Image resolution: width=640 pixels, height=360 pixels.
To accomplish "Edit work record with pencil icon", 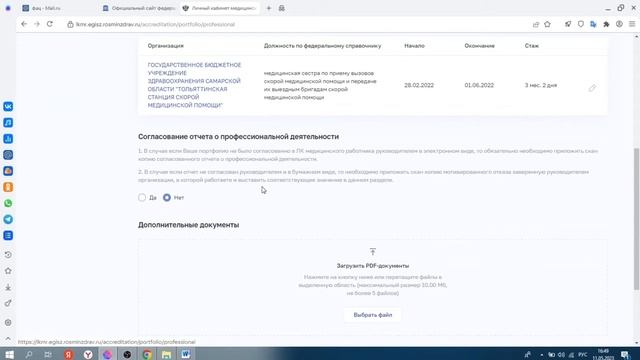I will (592, 88).
